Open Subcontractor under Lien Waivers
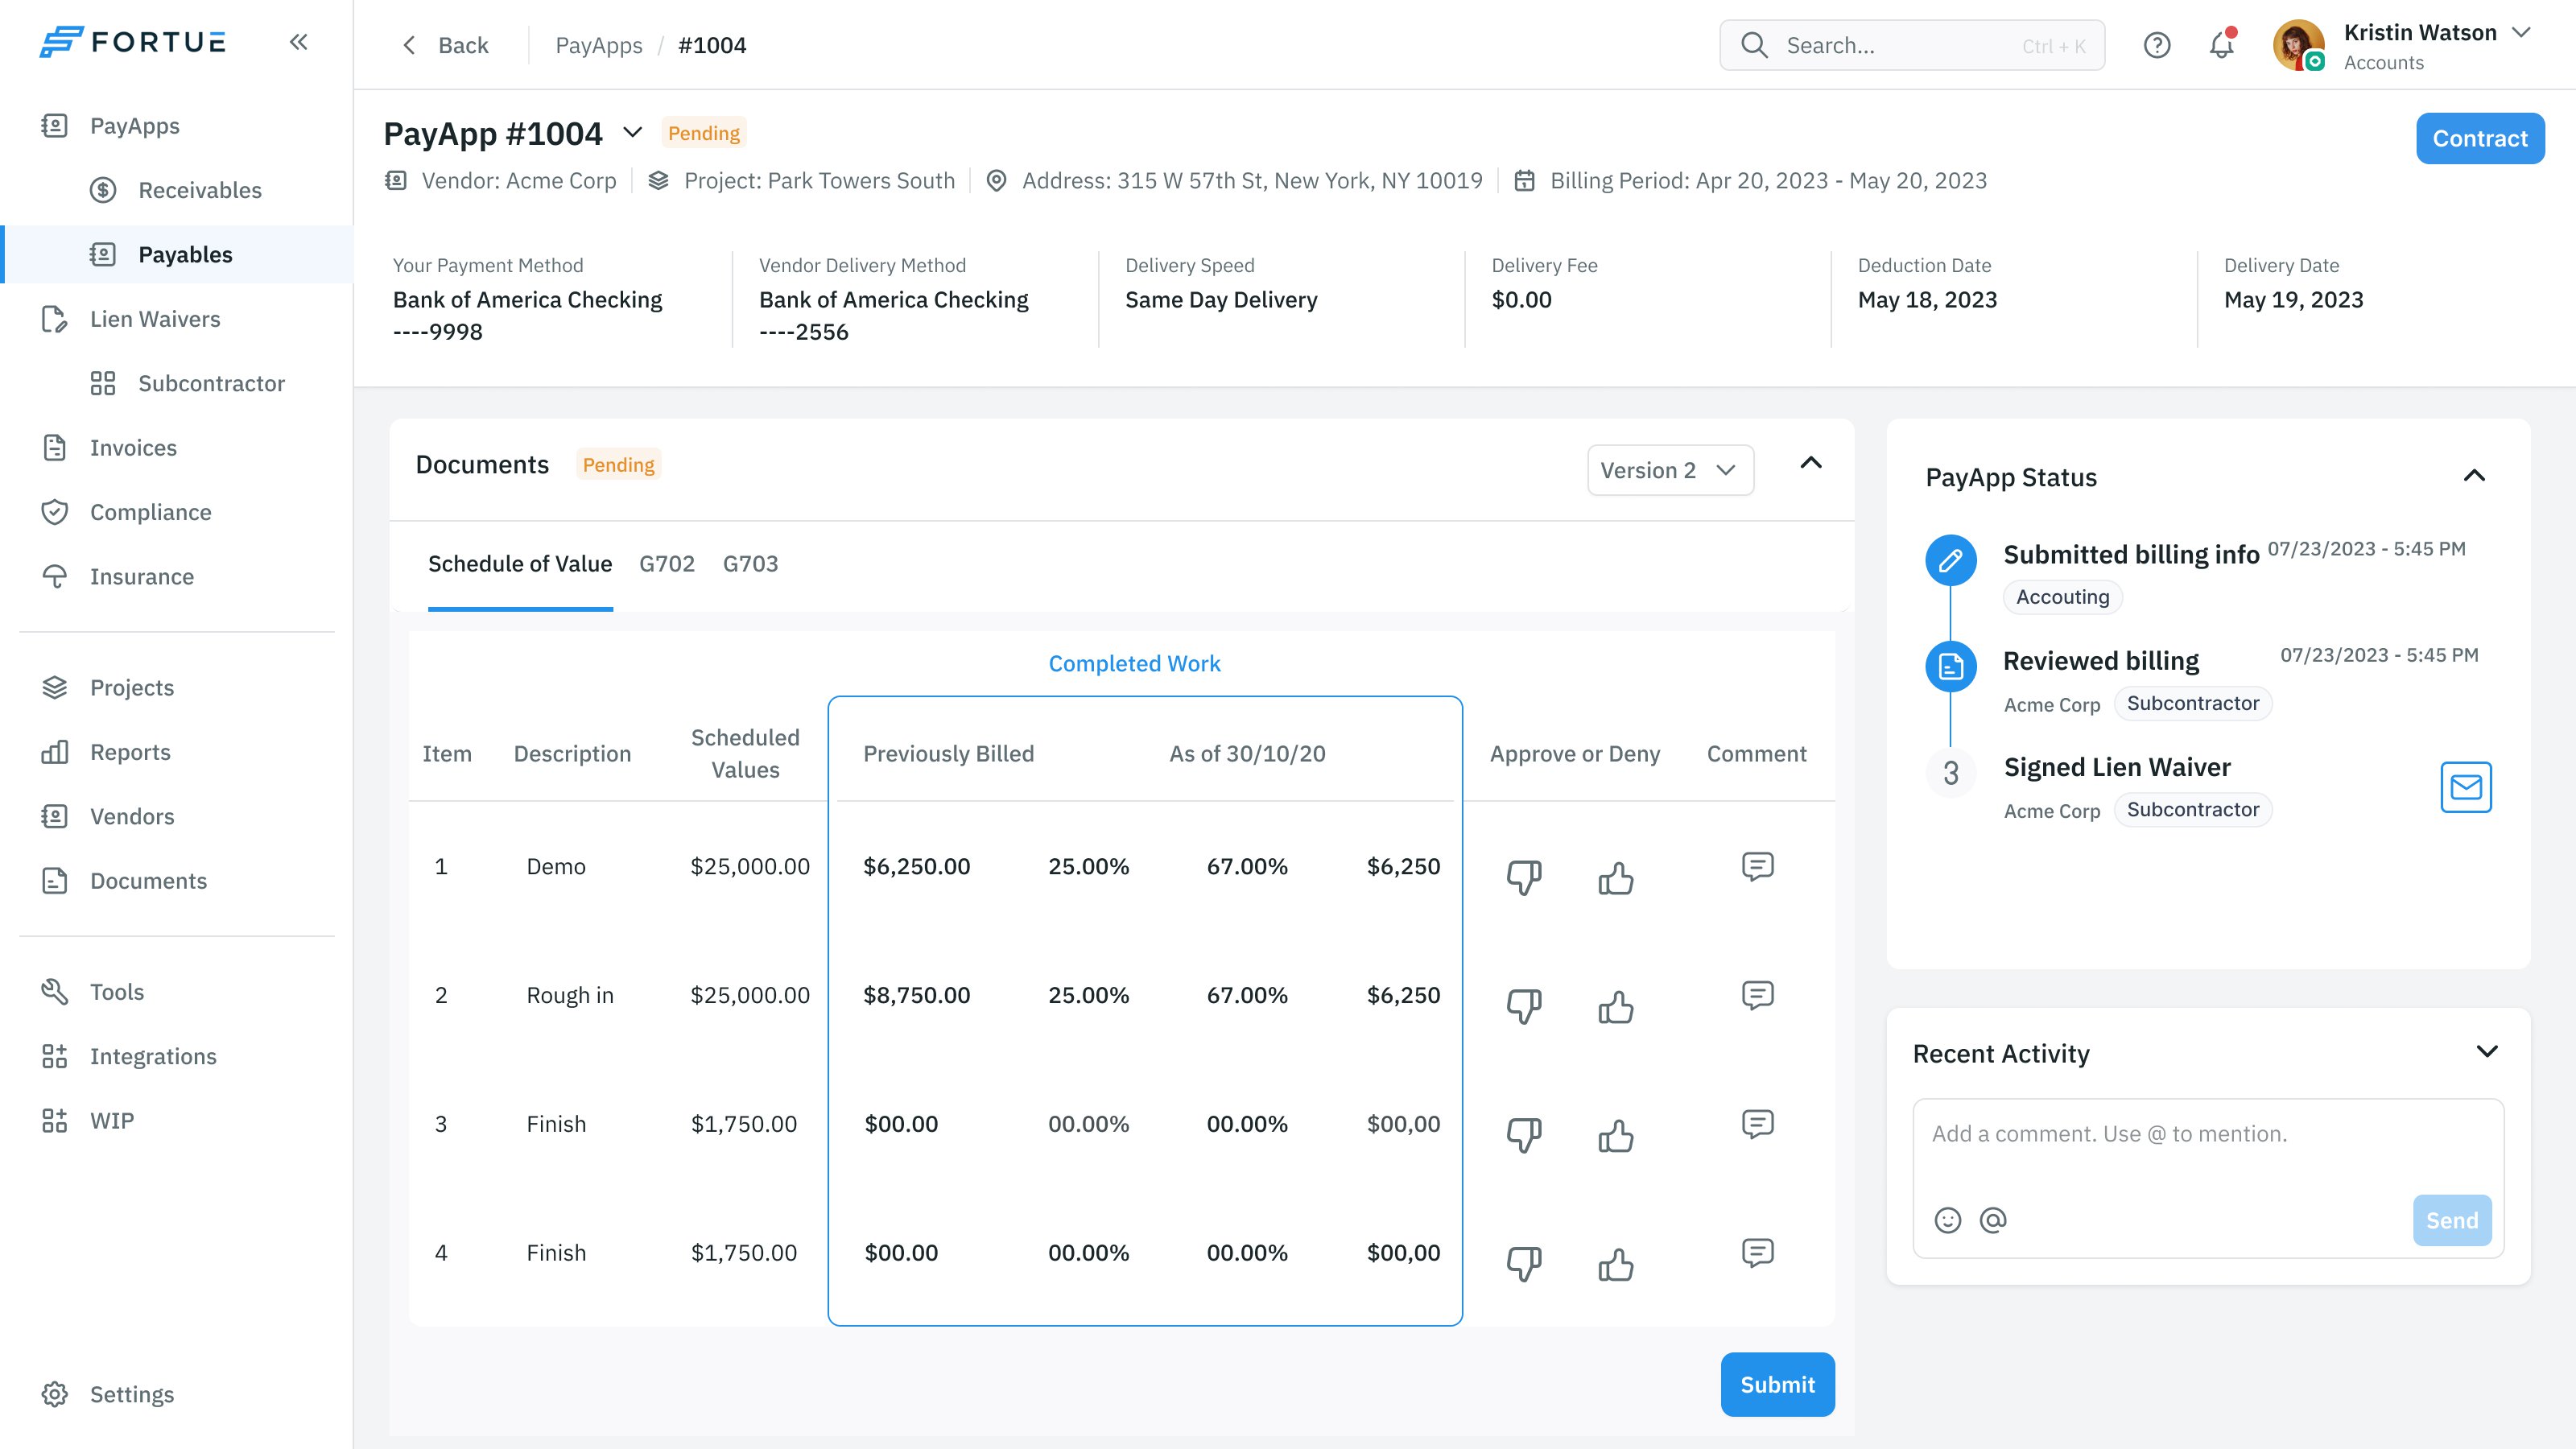2576x1449 pixels. coord(211,383)
